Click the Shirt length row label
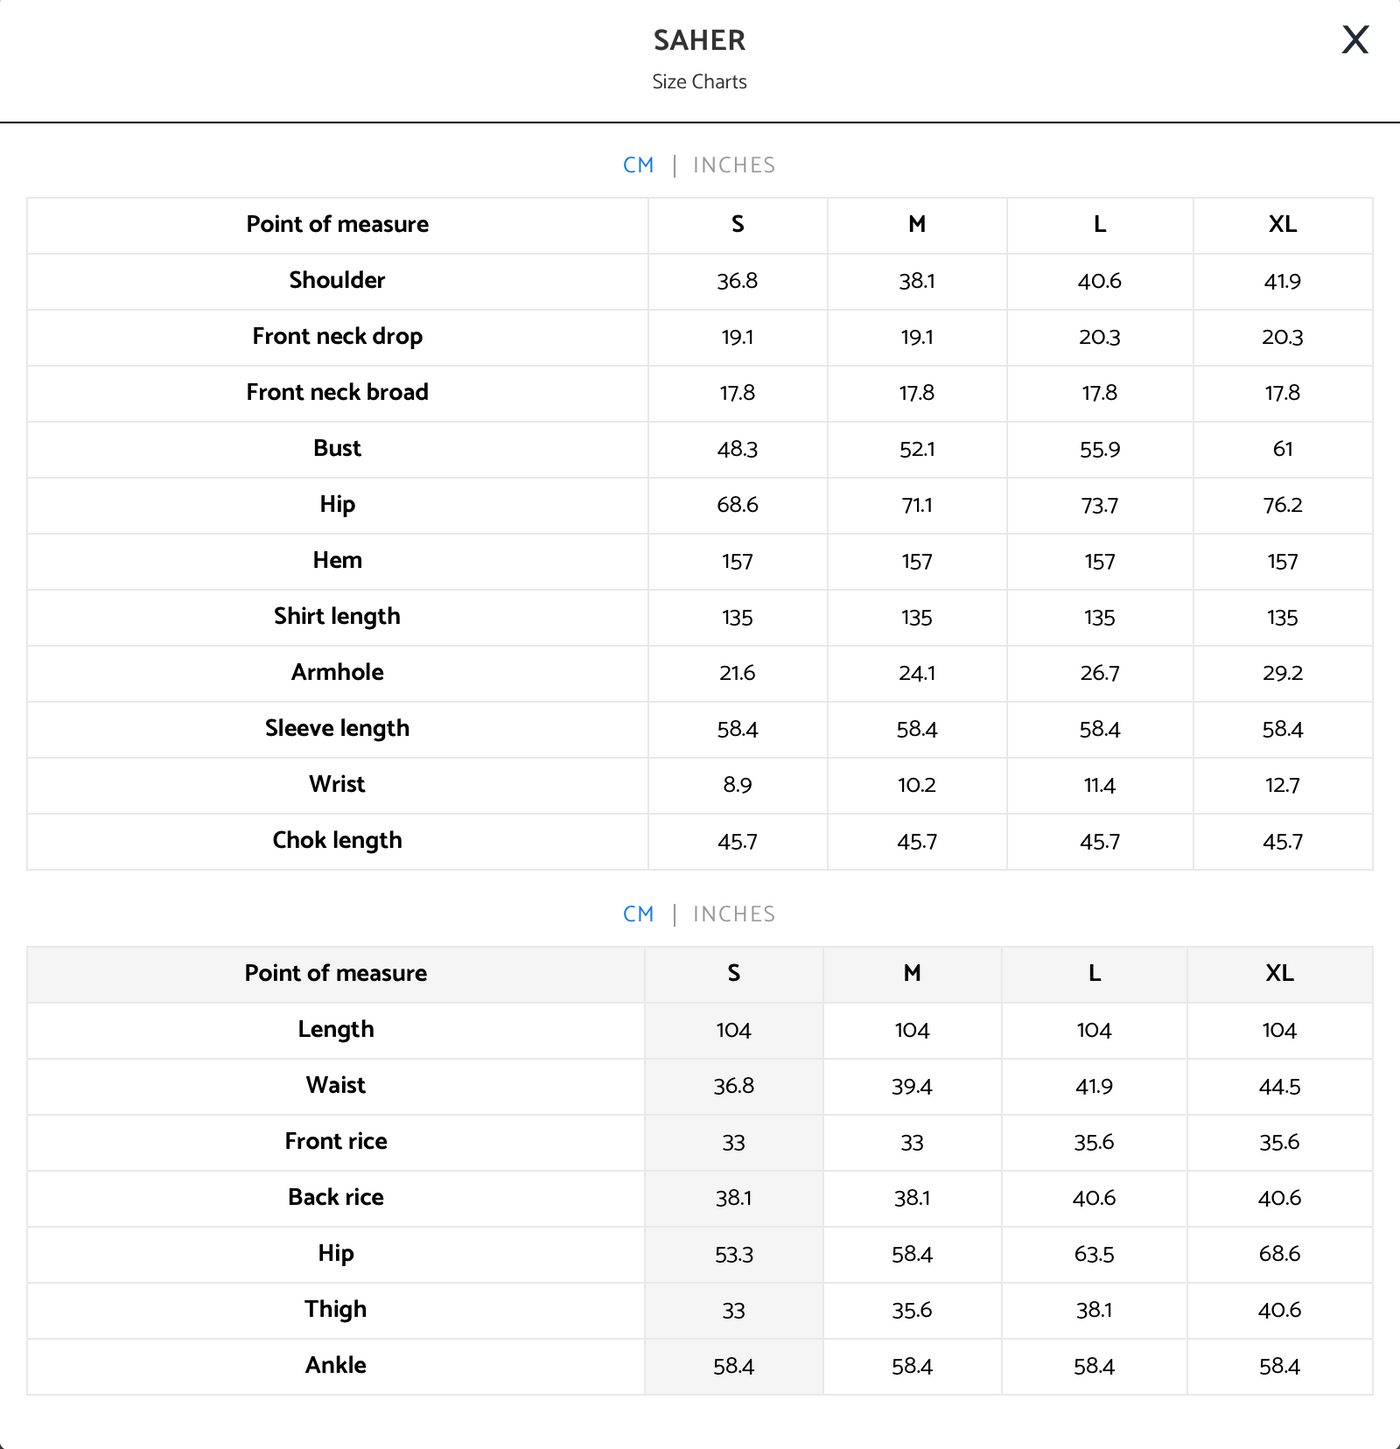 337,616
